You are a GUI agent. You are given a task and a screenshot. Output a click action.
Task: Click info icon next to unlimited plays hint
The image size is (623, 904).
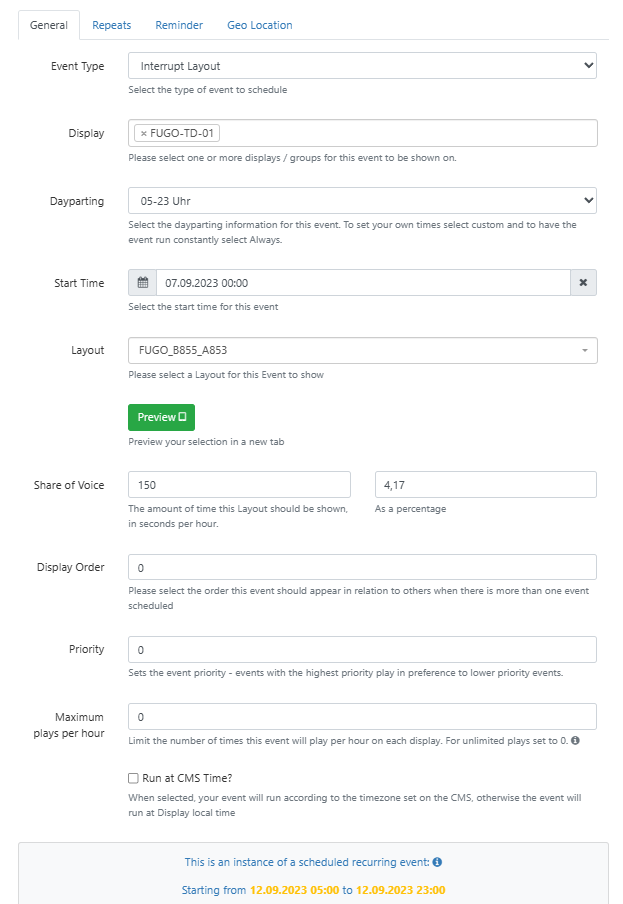click(575, 740)
